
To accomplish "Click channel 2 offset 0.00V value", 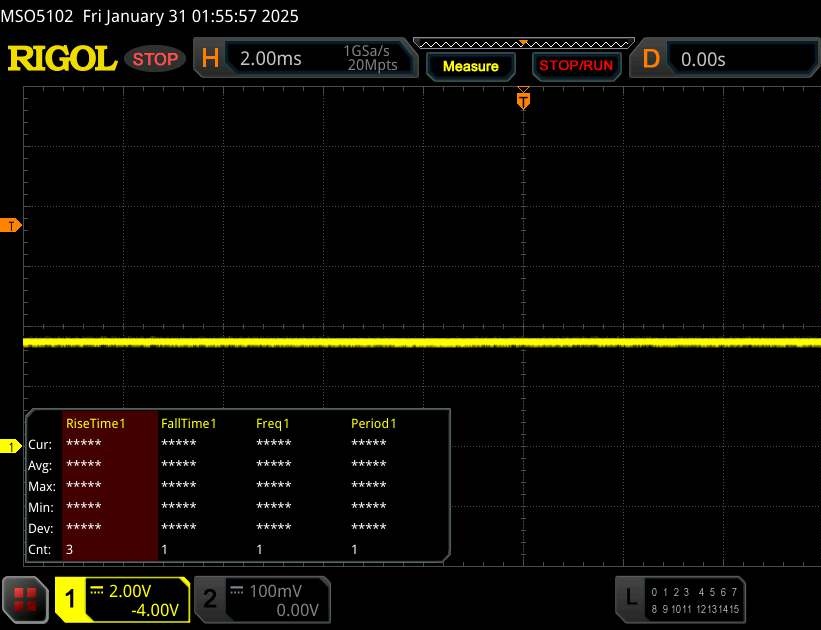I will [297, 610].
